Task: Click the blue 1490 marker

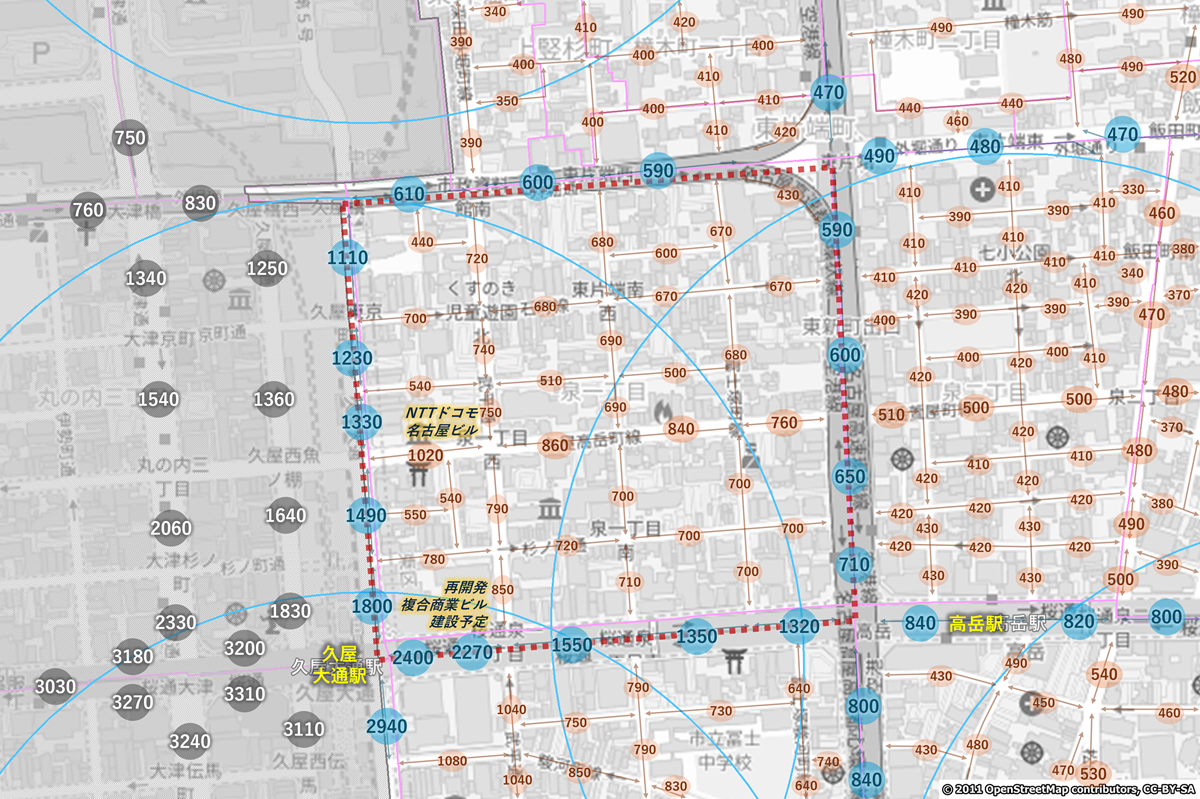Action: (x=366, y=515)
